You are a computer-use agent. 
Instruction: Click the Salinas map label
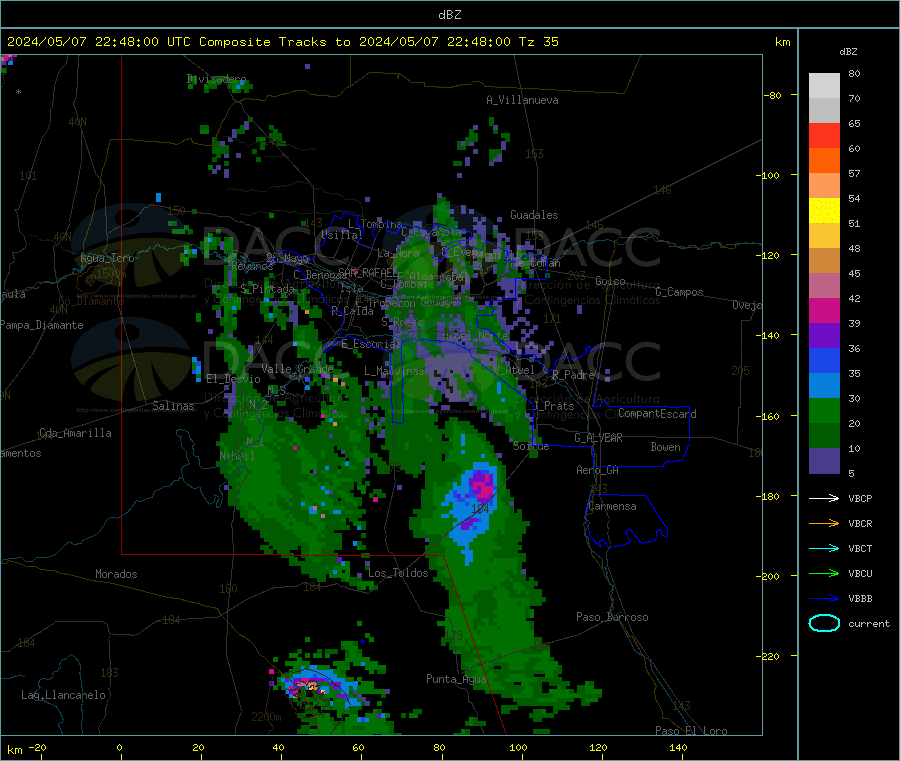coord(173,406)
